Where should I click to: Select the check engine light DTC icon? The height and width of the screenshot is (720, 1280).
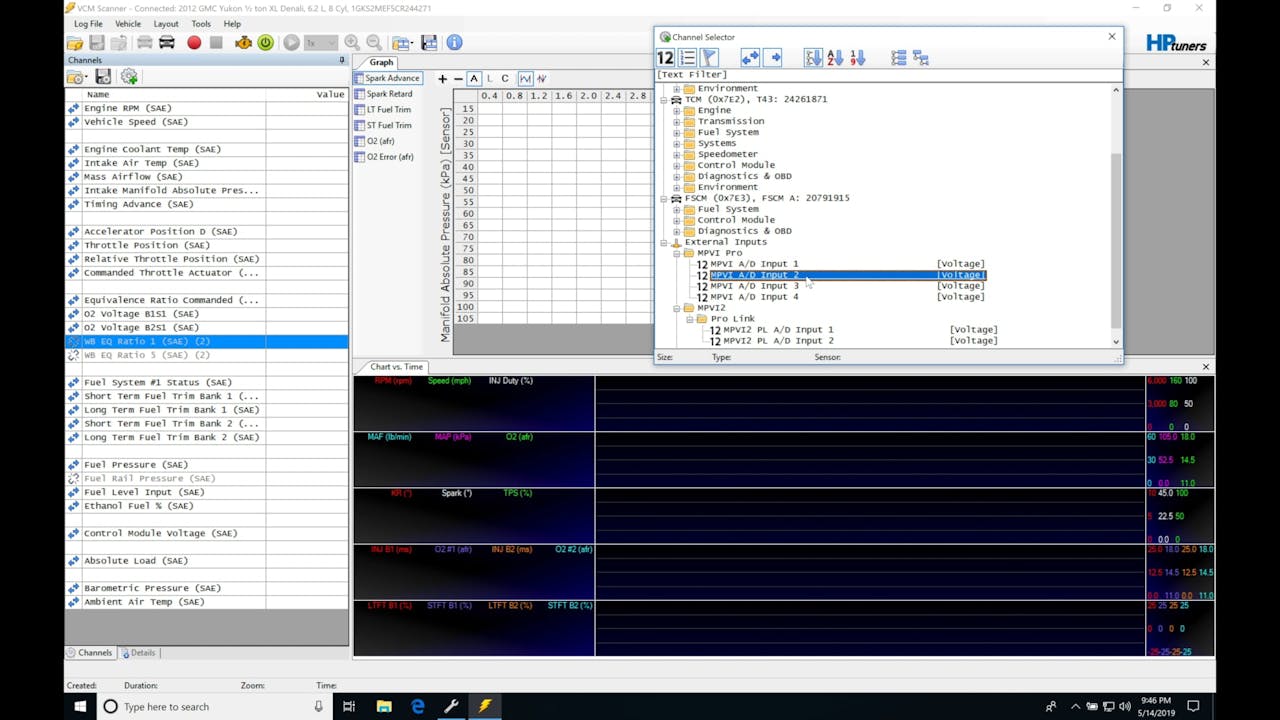click(243, 42)
